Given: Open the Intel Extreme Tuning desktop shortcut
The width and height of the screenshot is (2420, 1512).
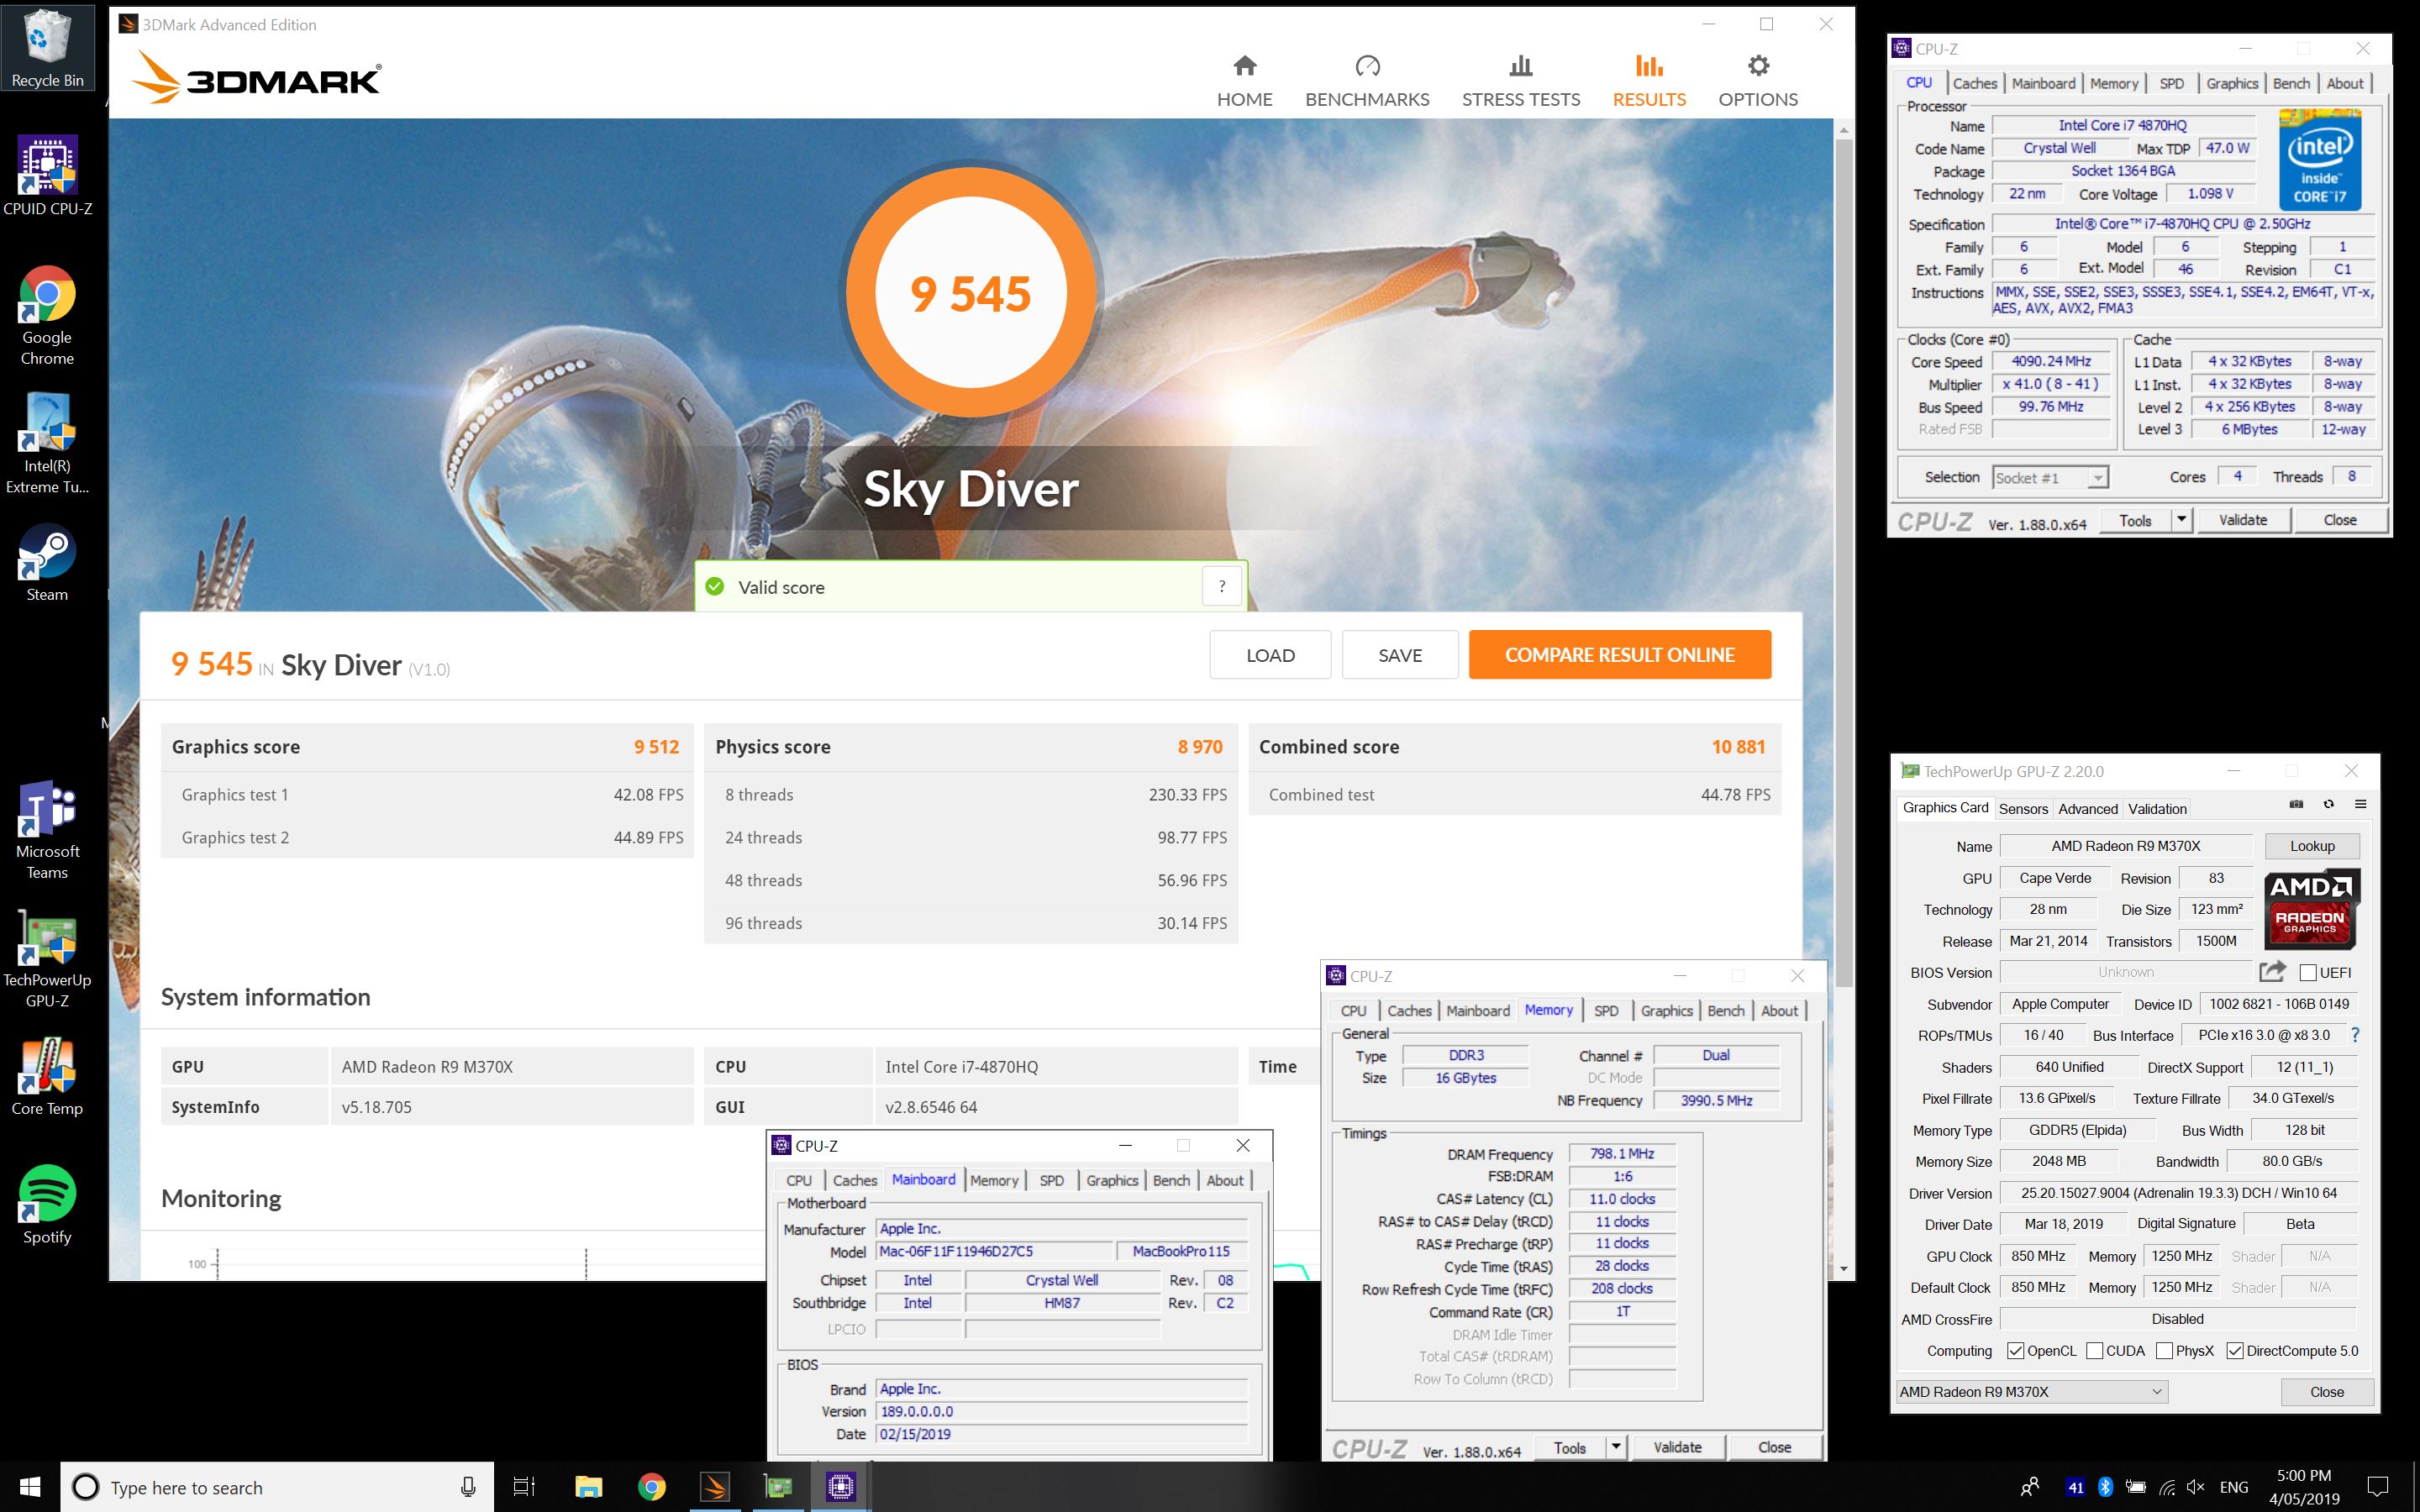Looking at the screenshot, I should (47, 444).
